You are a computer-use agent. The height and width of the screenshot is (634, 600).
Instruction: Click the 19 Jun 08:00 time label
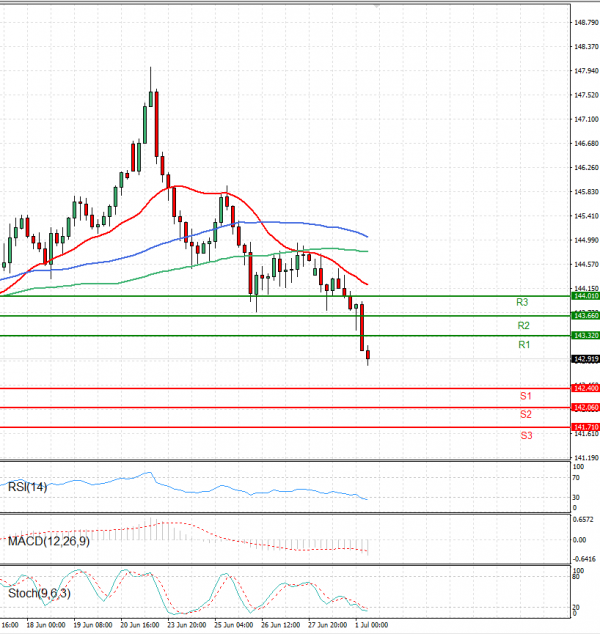(93, 625)
